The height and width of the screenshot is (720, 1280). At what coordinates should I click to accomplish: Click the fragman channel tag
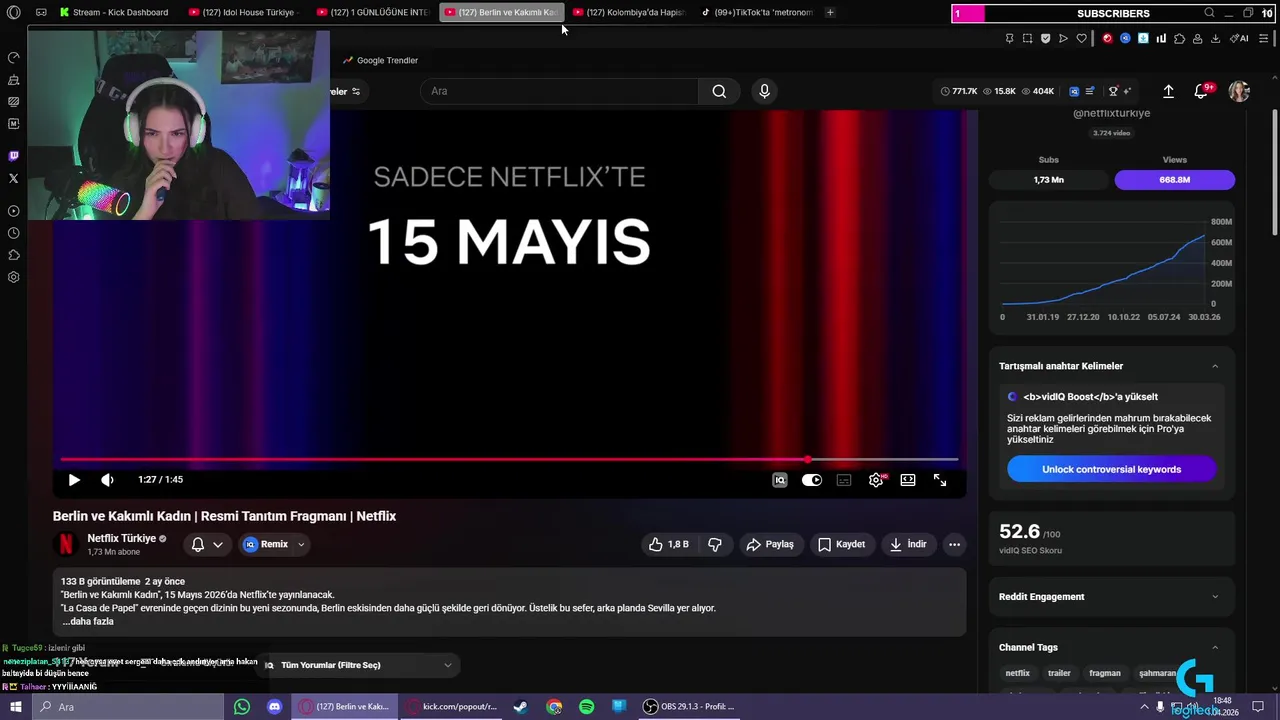click(x=1105, y=673)
